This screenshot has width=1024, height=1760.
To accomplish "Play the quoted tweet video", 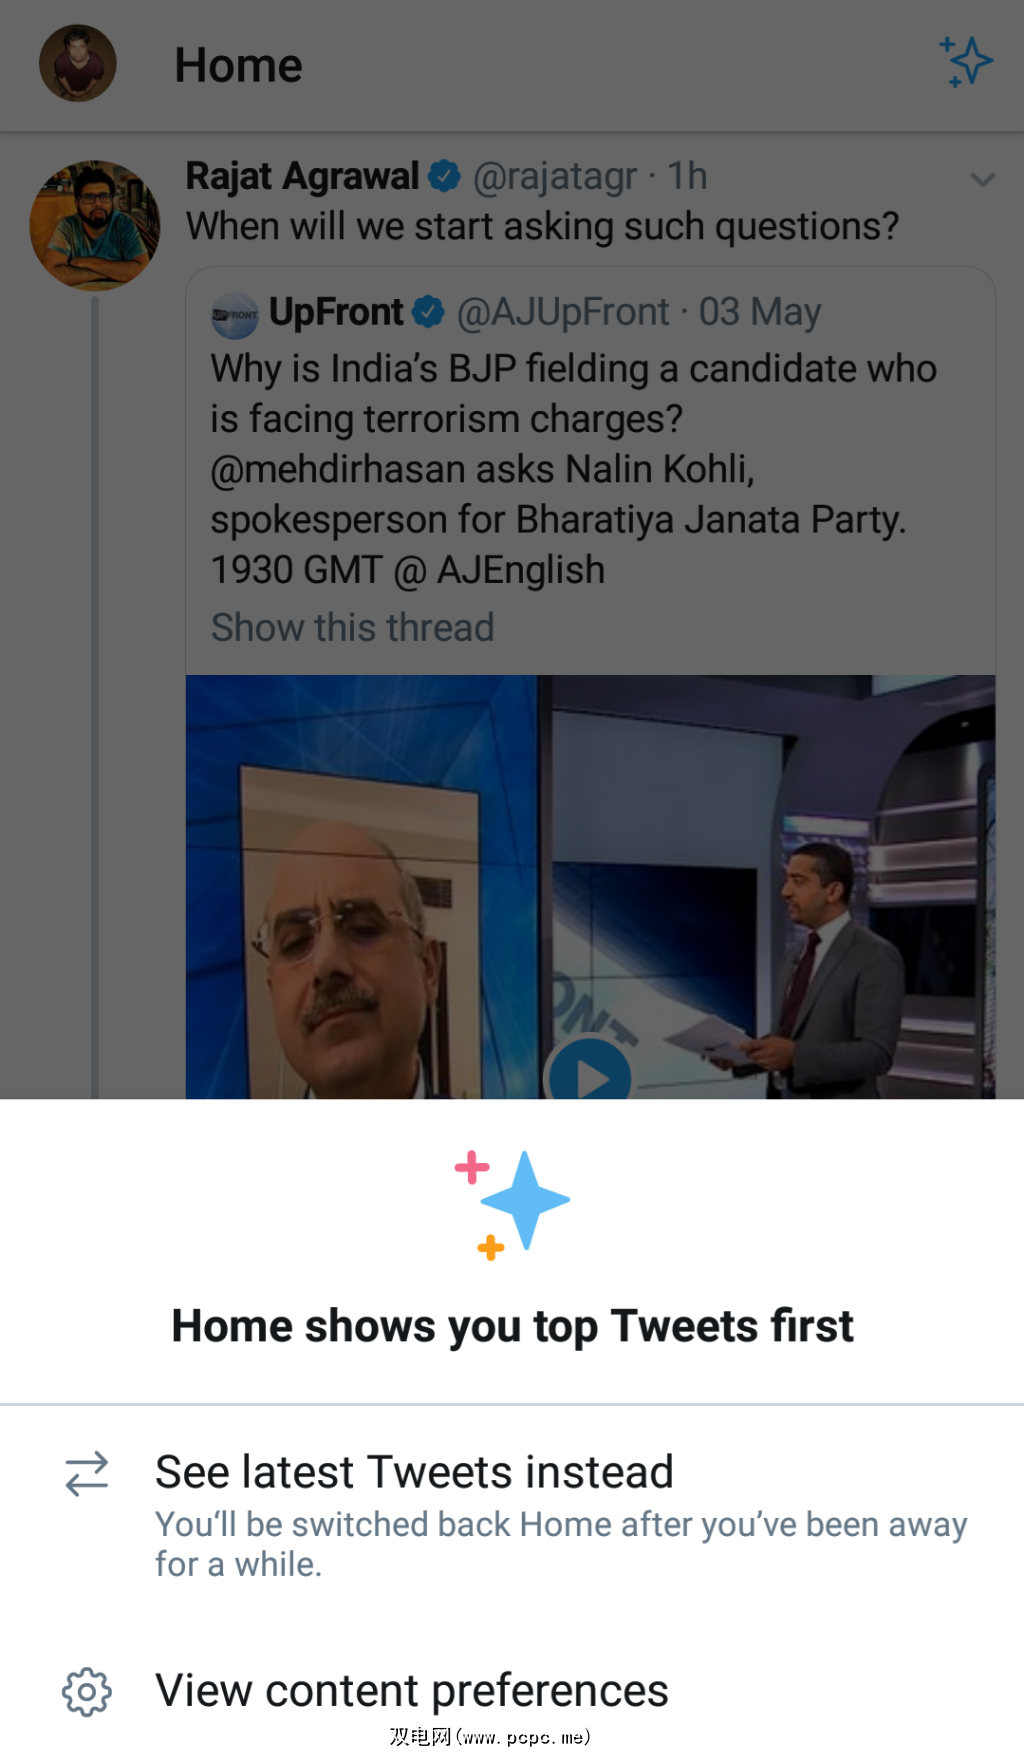I will pyautogui.click(x=590, y=1075).
